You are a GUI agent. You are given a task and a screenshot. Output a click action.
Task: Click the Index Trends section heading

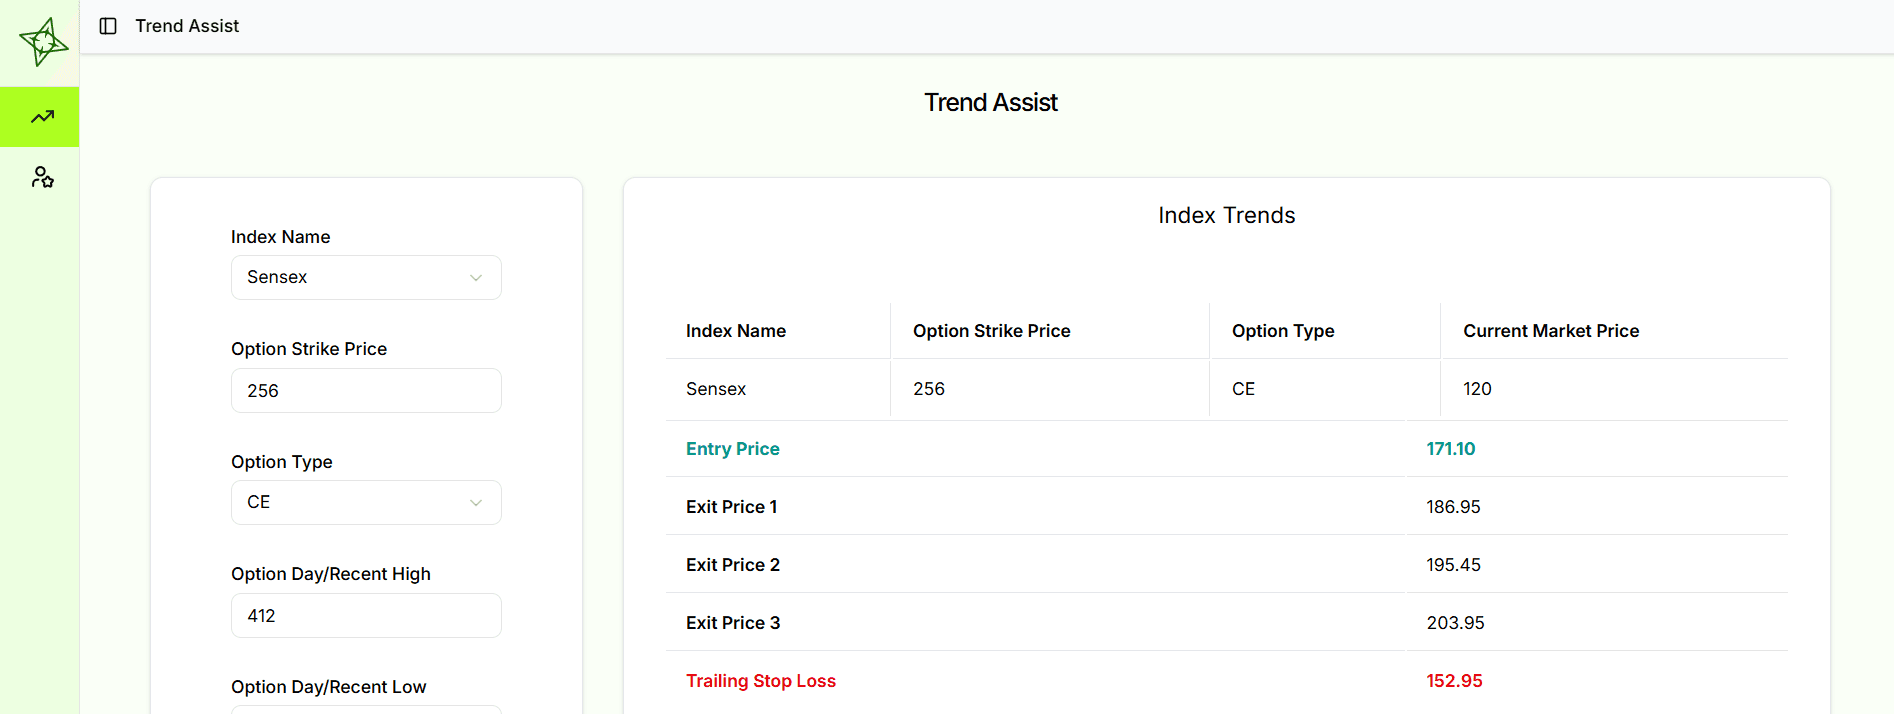1226,214
